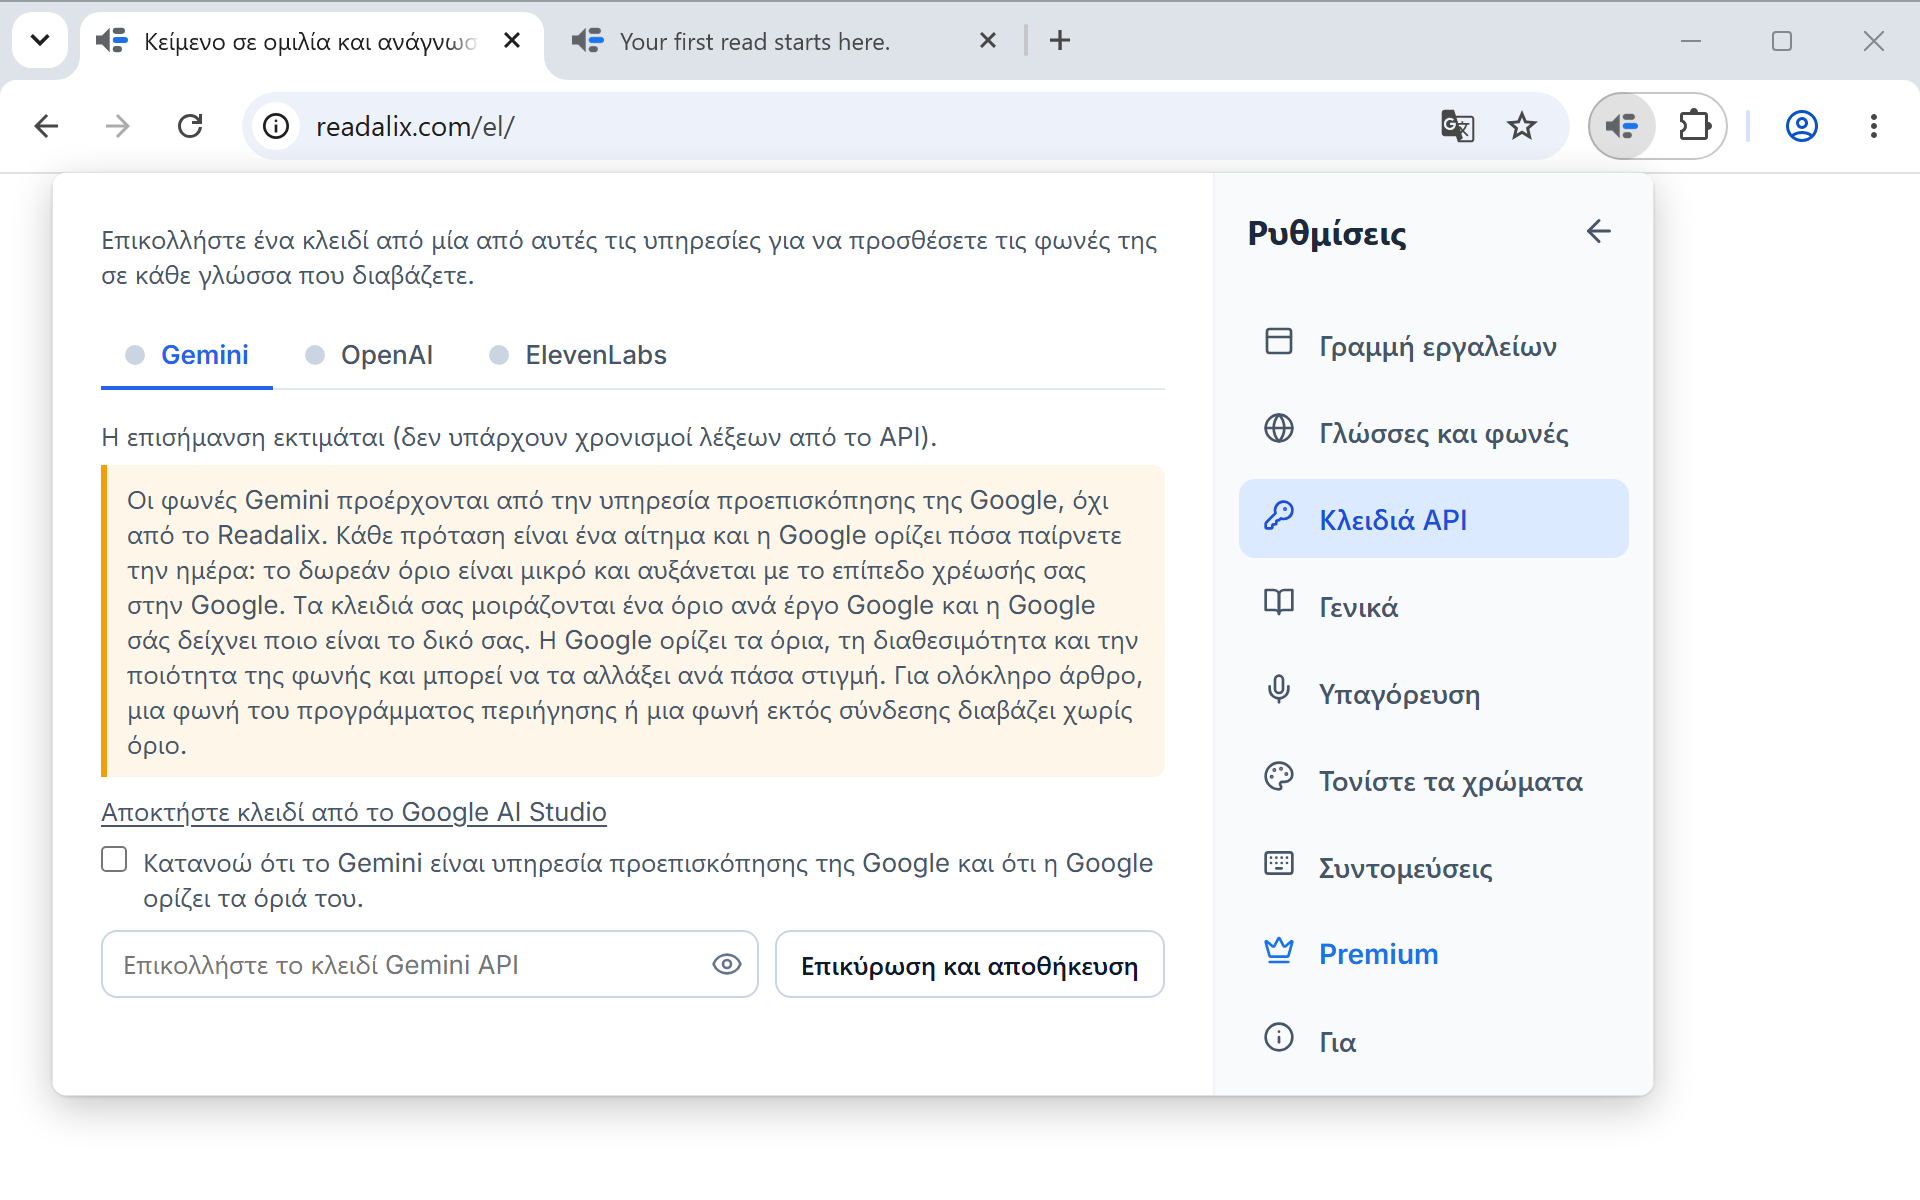Open Γραμμή εργαλείων settings

tap(1433, 346)
